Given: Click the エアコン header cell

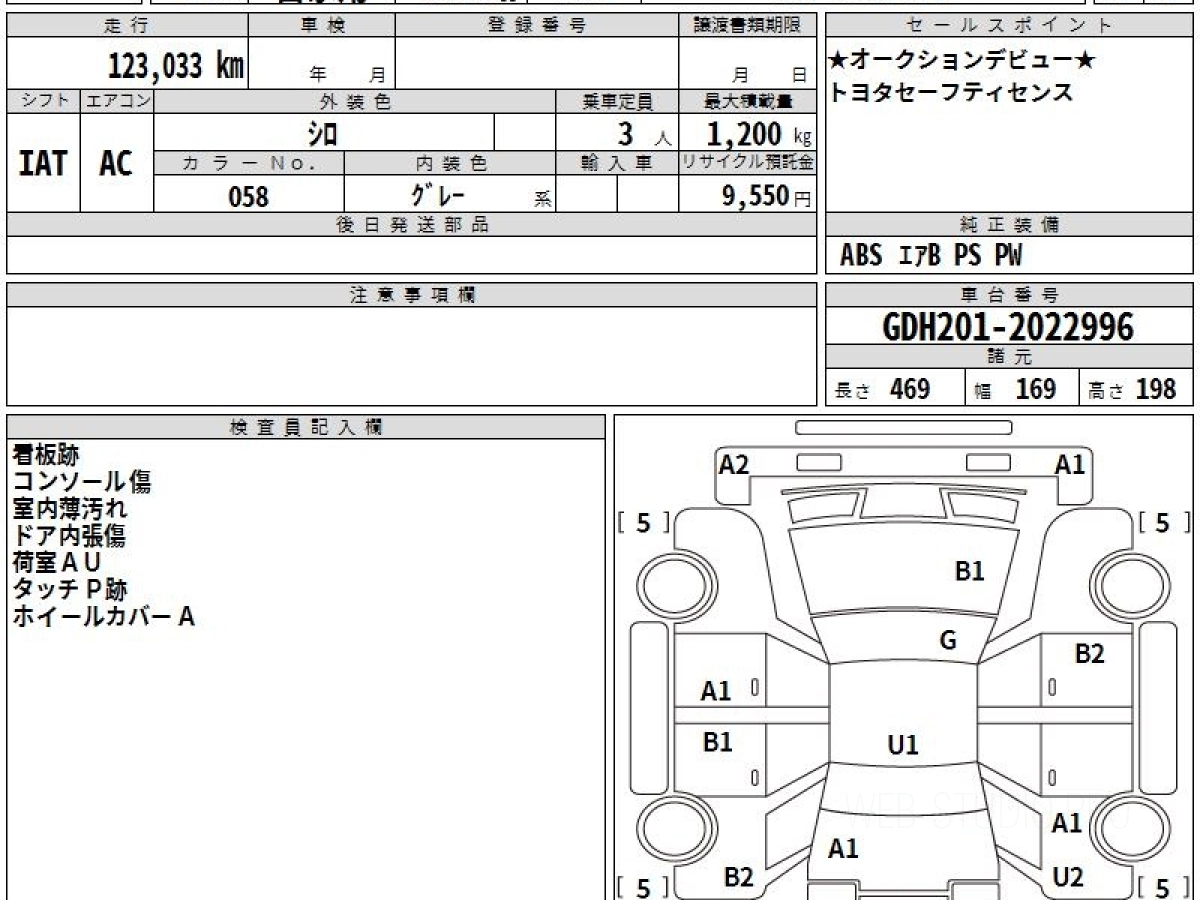Looking at the screenshot, I should (117, 101).
